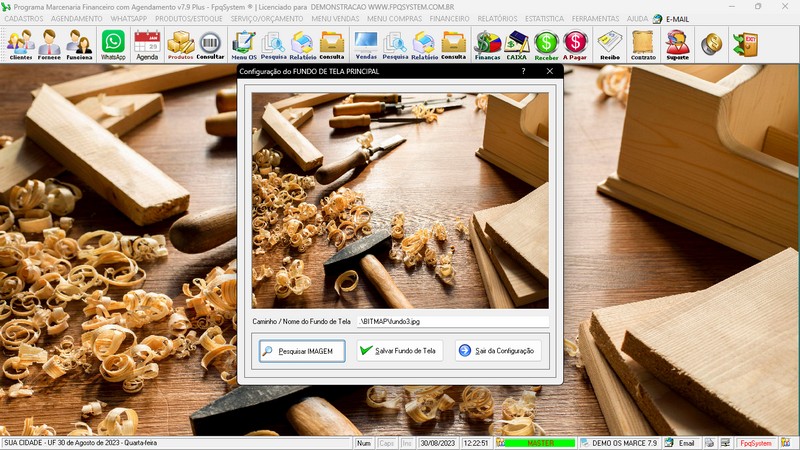800x450 pixels.
Task: Open the CADASTROS menu
Action: [x=23, y=18]
